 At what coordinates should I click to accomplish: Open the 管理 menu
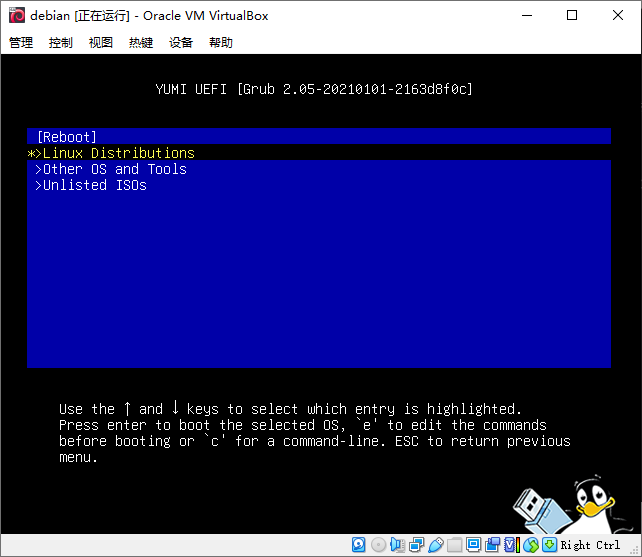click(21, 42)
